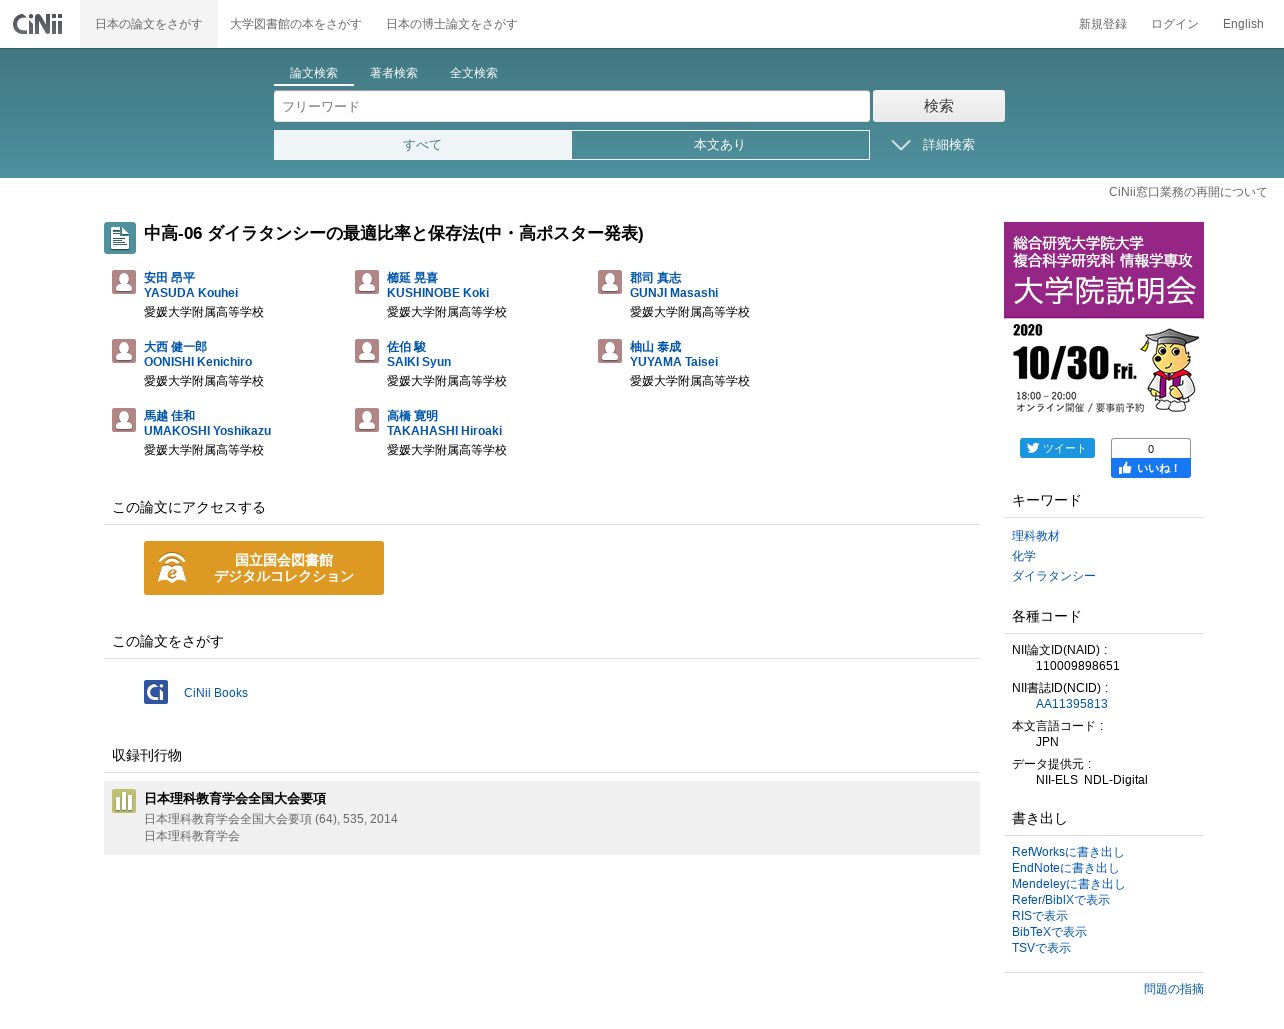Click keyword 化学
Screen dimensions: 1284x1029
pyautogui.click(x=1024, y=556)
